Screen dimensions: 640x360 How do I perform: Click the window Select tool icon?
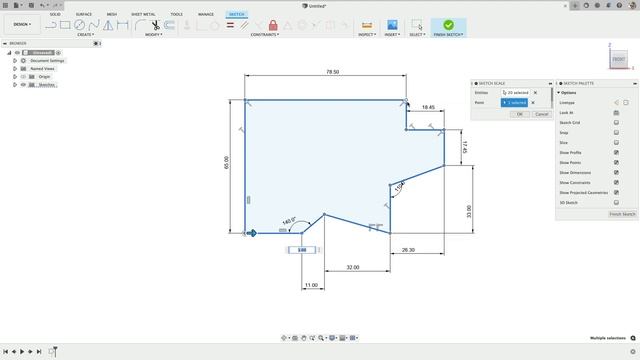[417, 25]
